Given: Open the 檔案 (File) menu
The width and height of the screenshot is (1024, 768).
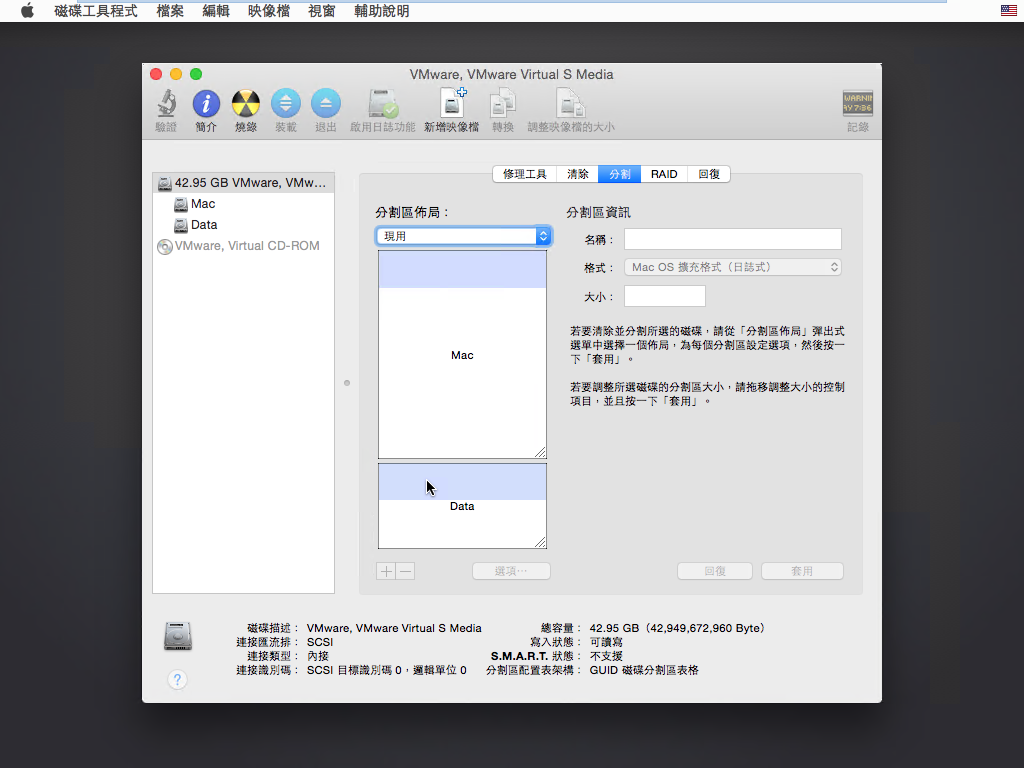Looking at the screenshot, I should coord(170,11).
